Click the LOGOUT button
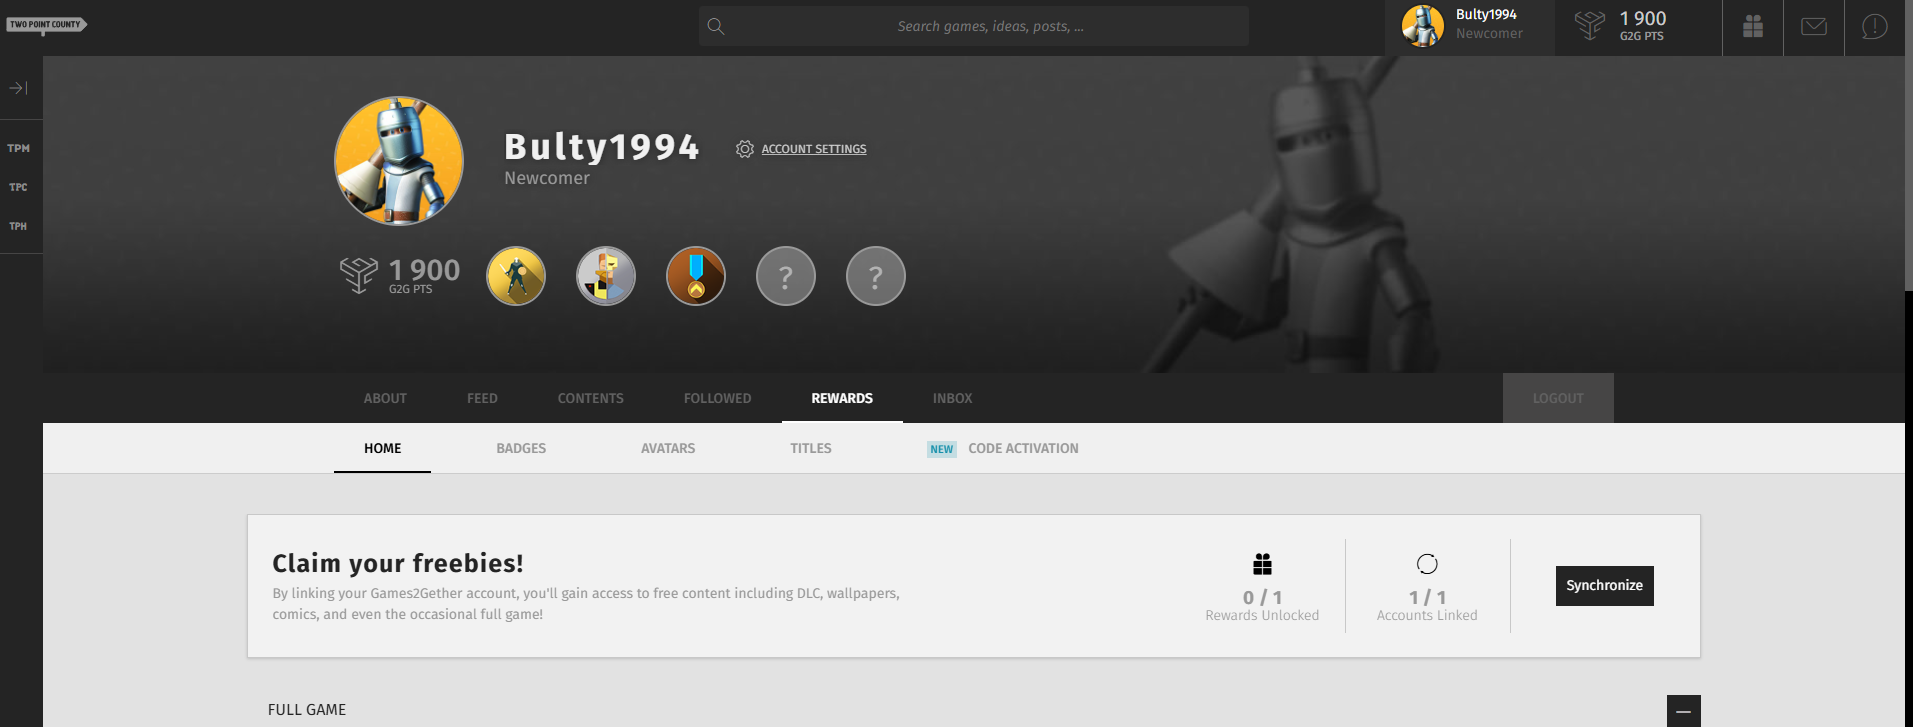Viewport: 1913px width, 727px height. click(1558, 398)
